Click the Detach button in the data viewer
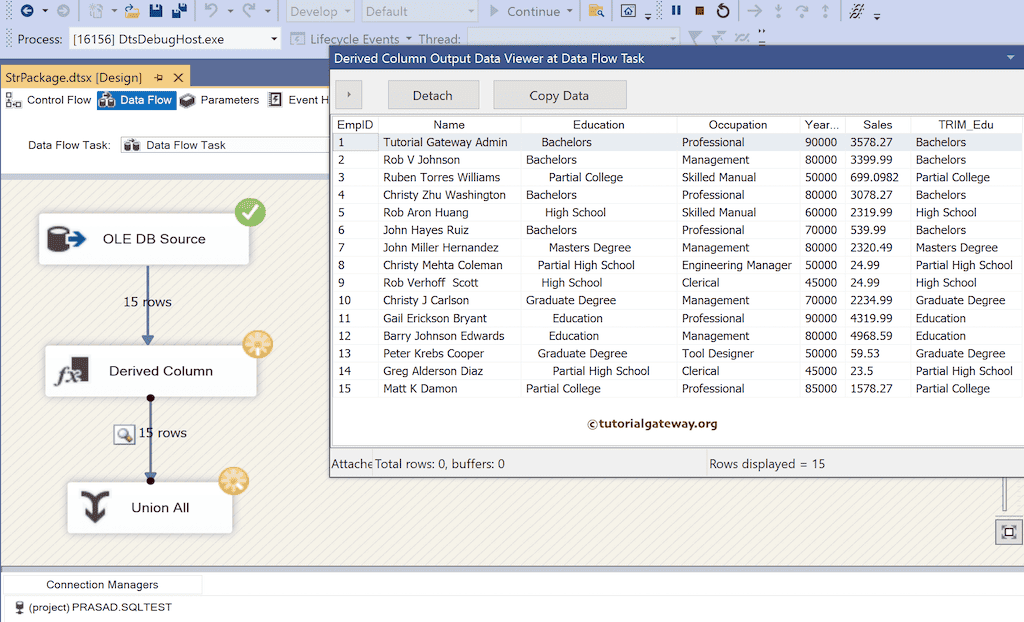 coord(433,95)
